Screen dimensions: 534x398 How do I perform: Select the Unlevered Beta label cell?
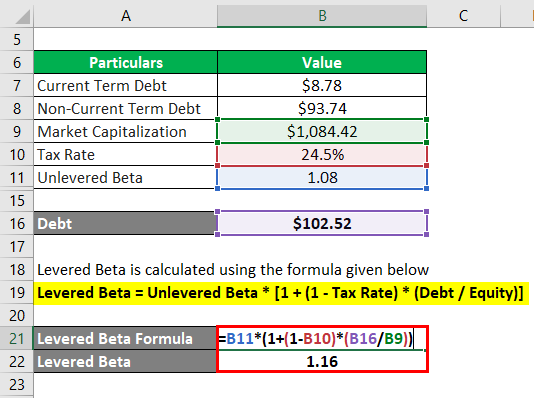pyautogui.click(x=126, y=177)
